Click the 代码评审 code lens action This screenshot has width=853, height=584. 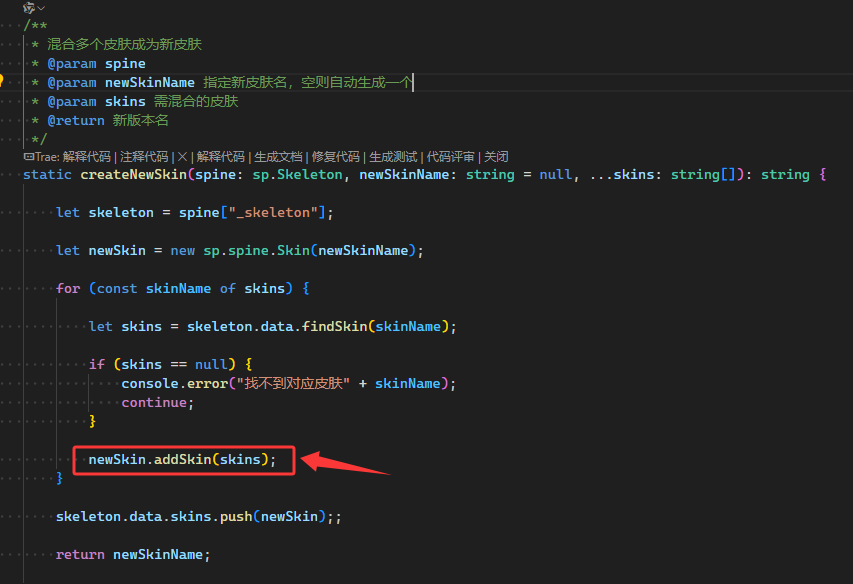(451, 157)
